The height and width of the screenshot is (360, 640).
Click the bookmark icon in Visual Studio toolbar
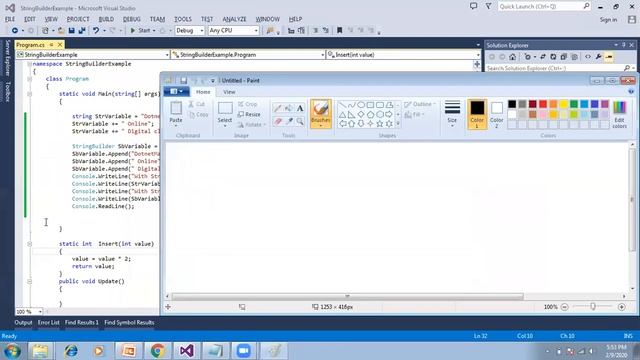click(x=339, y=31)
